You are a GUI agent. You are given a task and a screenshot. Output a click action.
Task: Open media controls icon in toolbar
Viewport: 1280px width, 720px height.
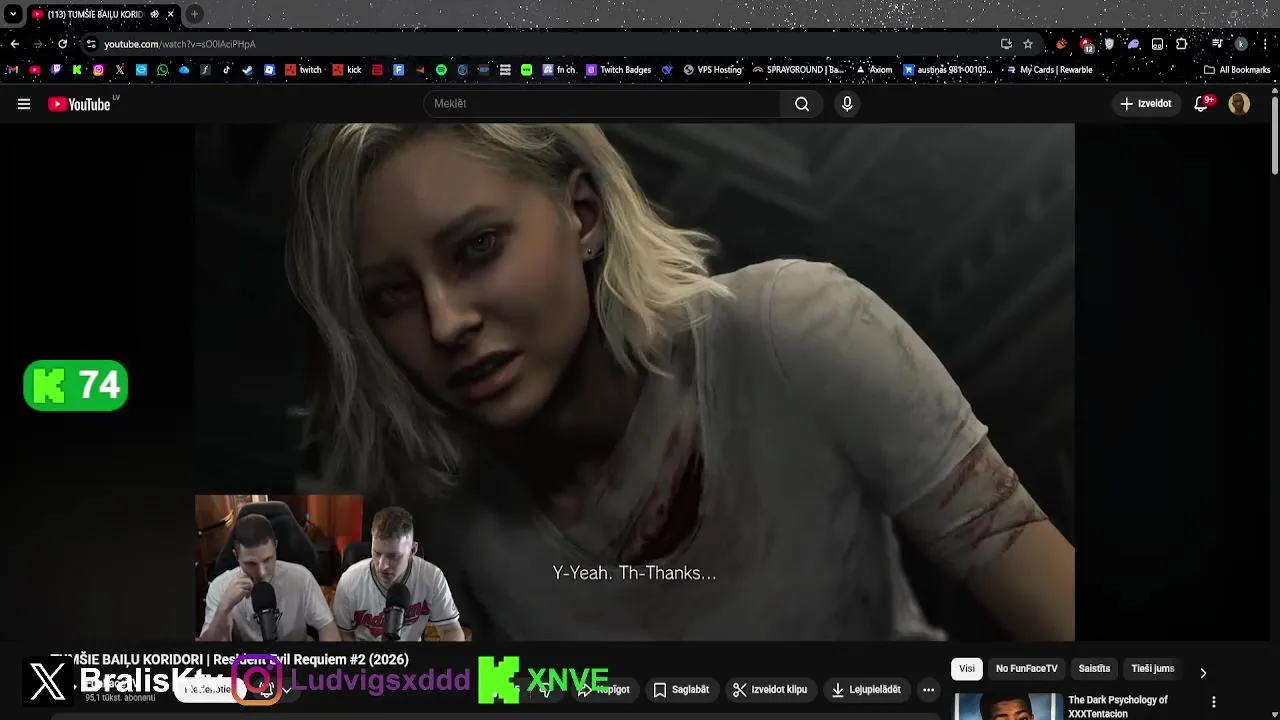(x=1217, y=44)
